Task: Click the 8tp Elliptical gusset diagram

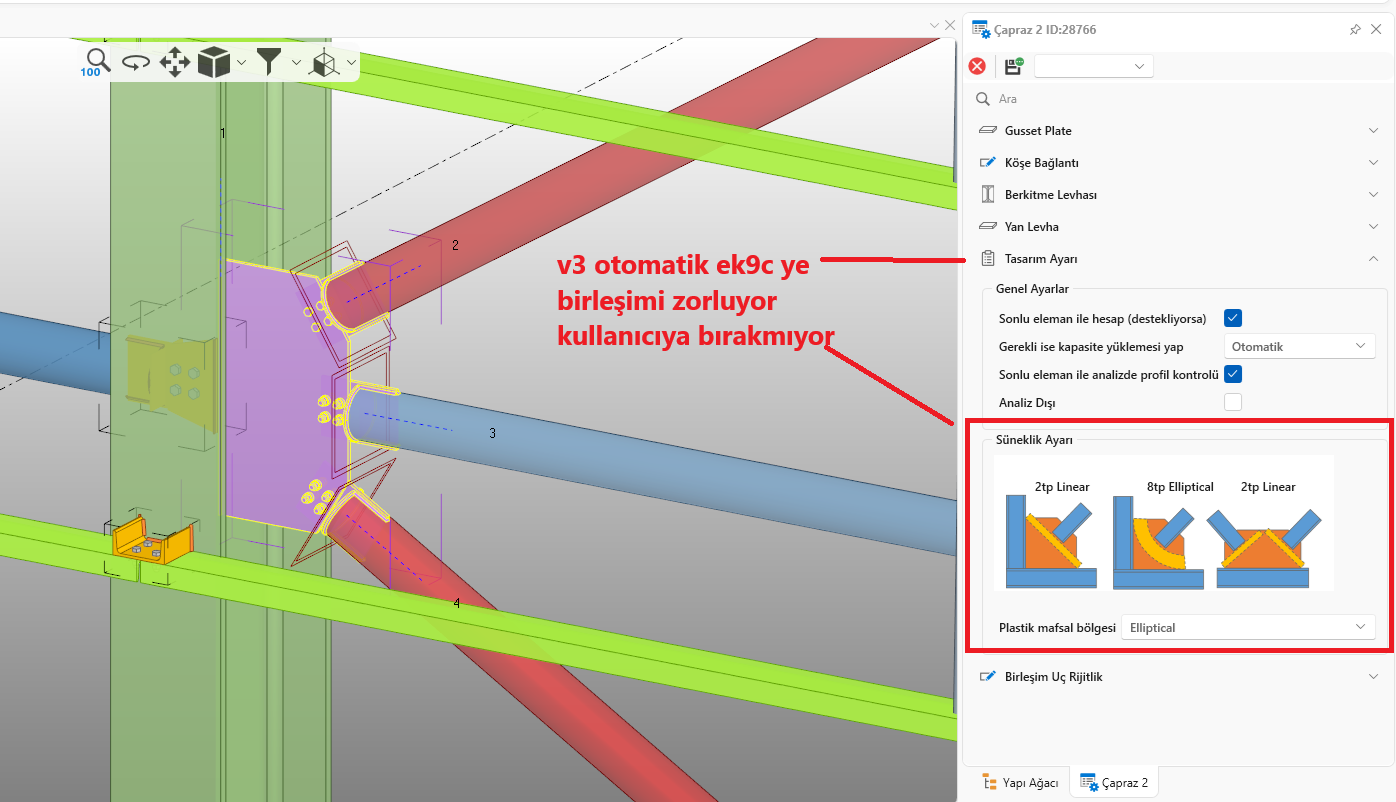Action: click(1160, 538)
